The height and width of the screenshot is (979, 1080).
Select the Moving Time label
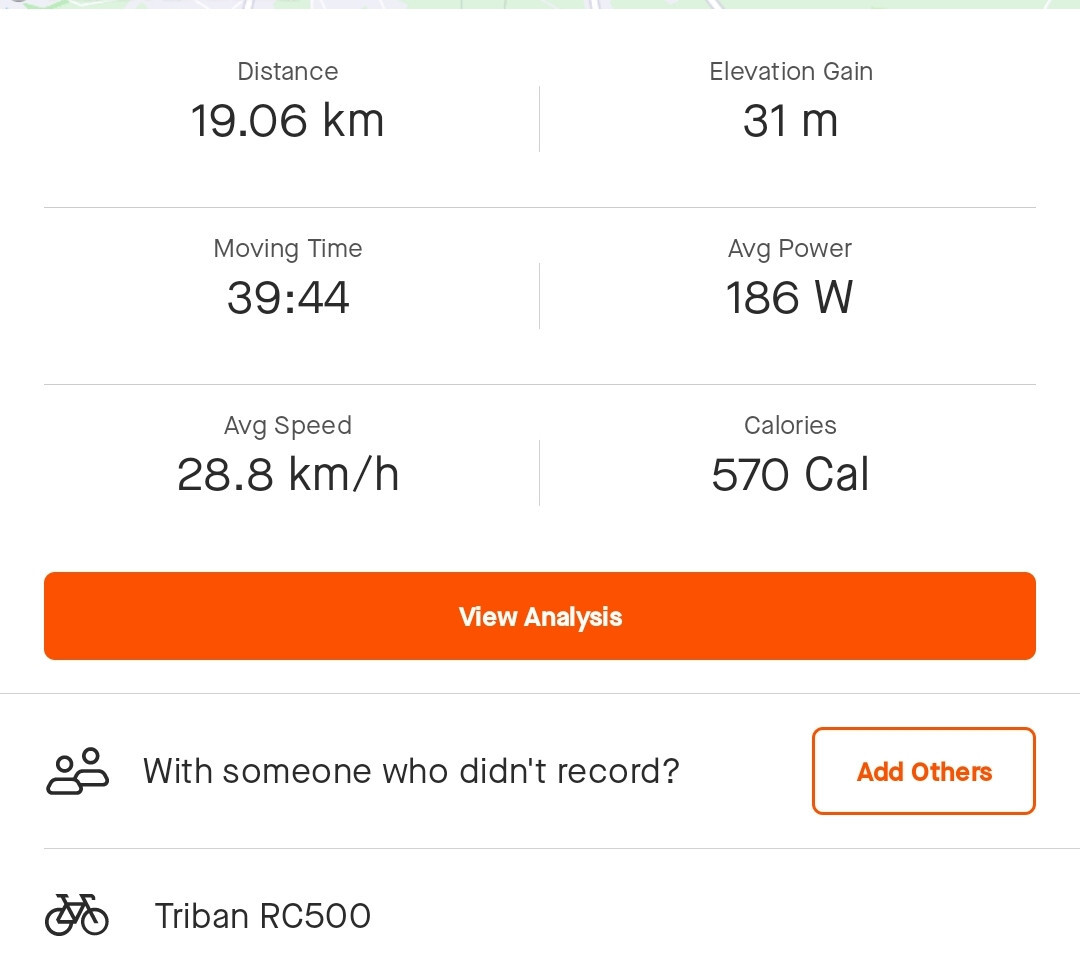coord(288,249)
